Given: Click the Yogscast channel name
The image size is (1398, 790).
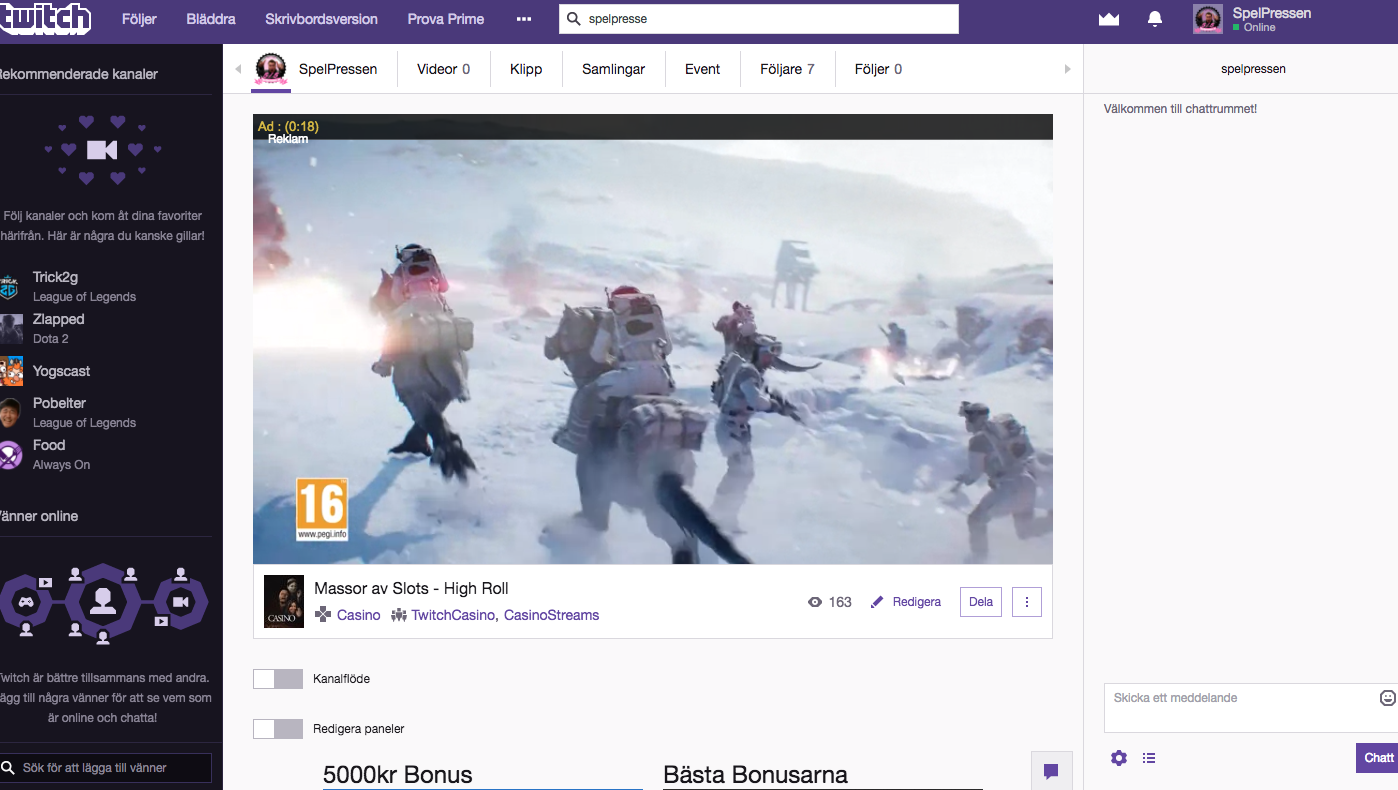Looking at the screenshot, I should click(61, 371).
